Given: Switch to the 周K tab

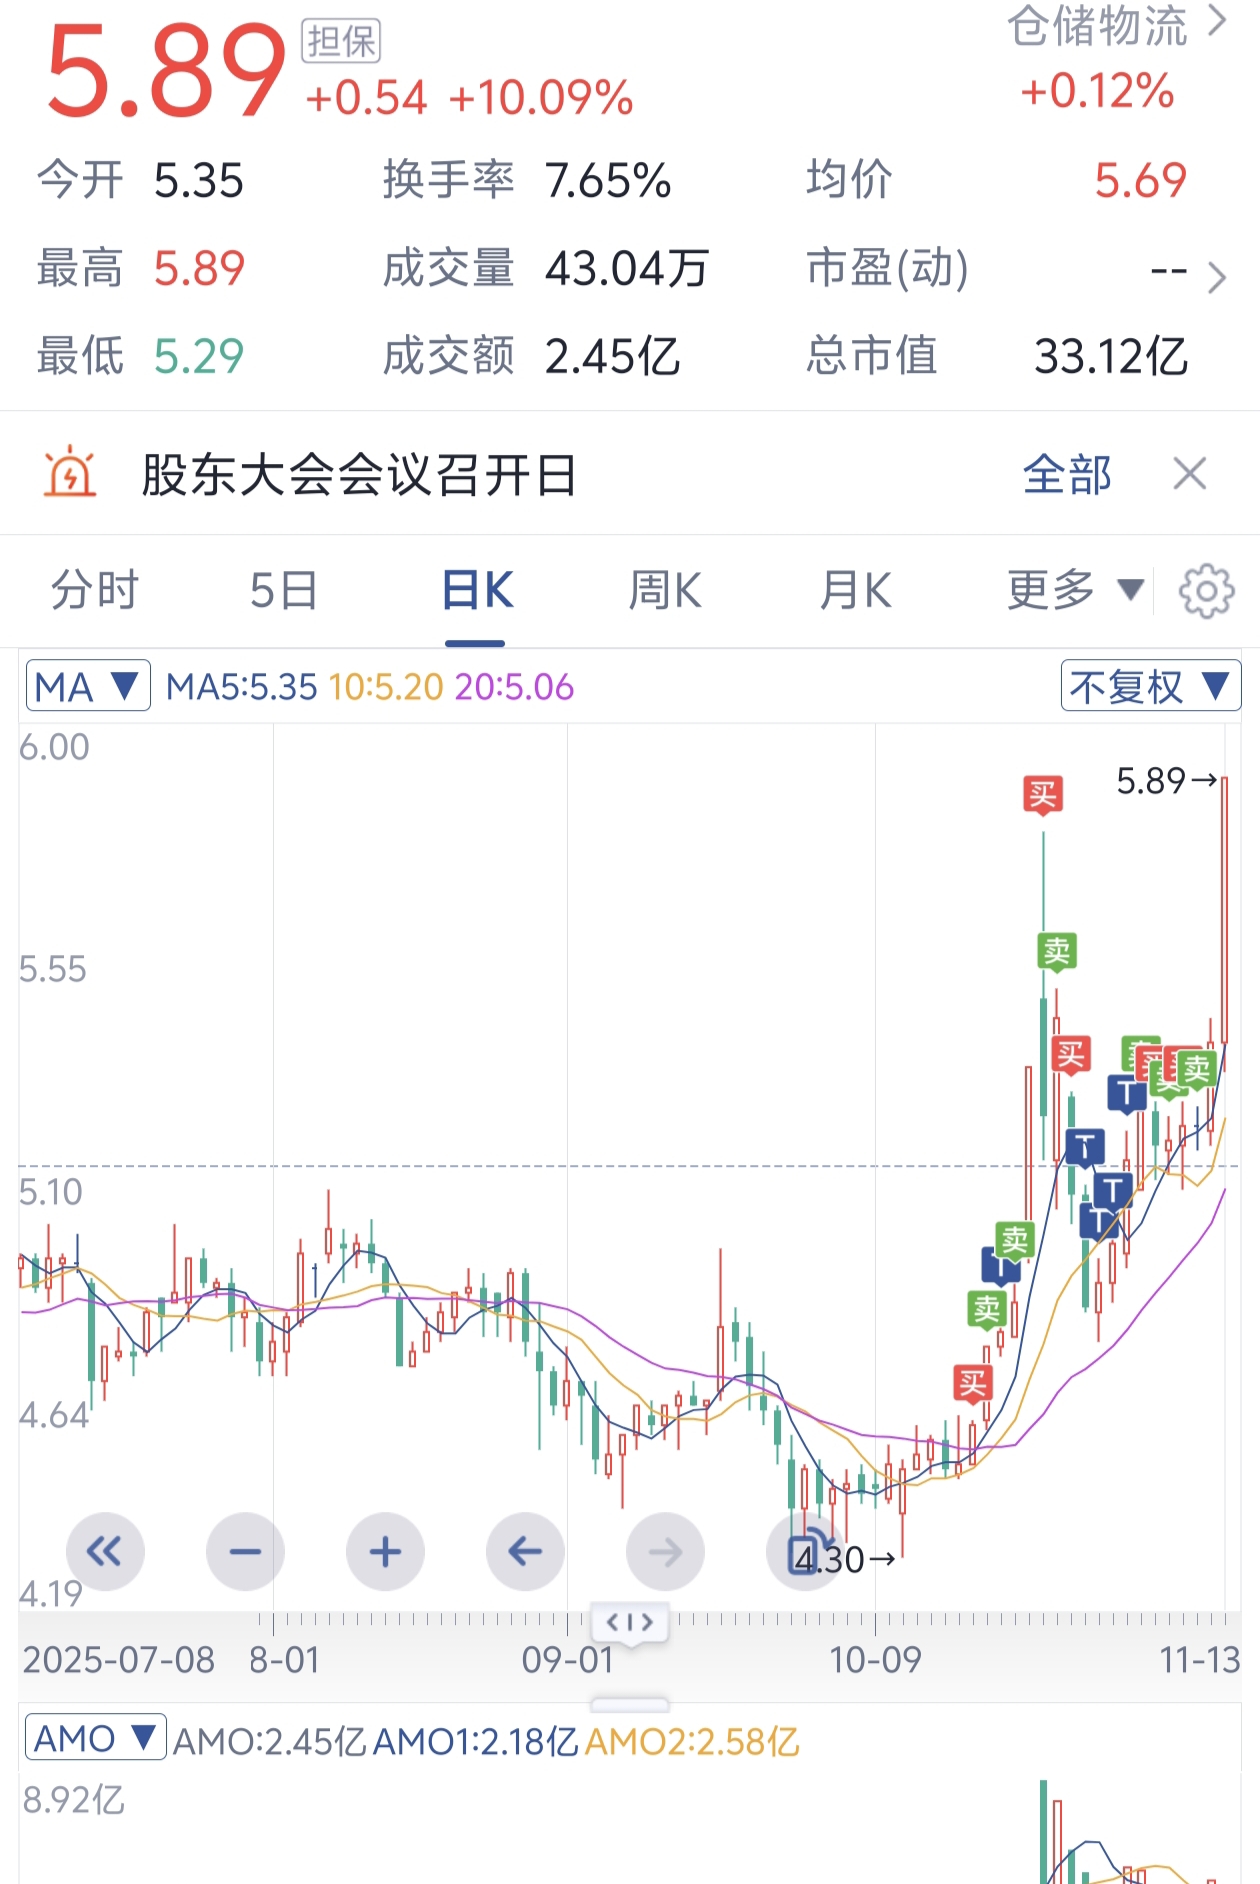Looking at the screenshot, I should click(665, 590).
